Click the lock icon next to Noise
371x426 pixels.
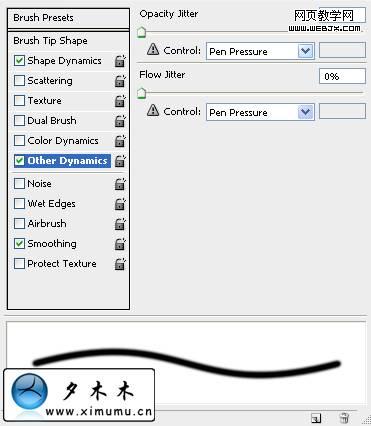pos(120,184)
